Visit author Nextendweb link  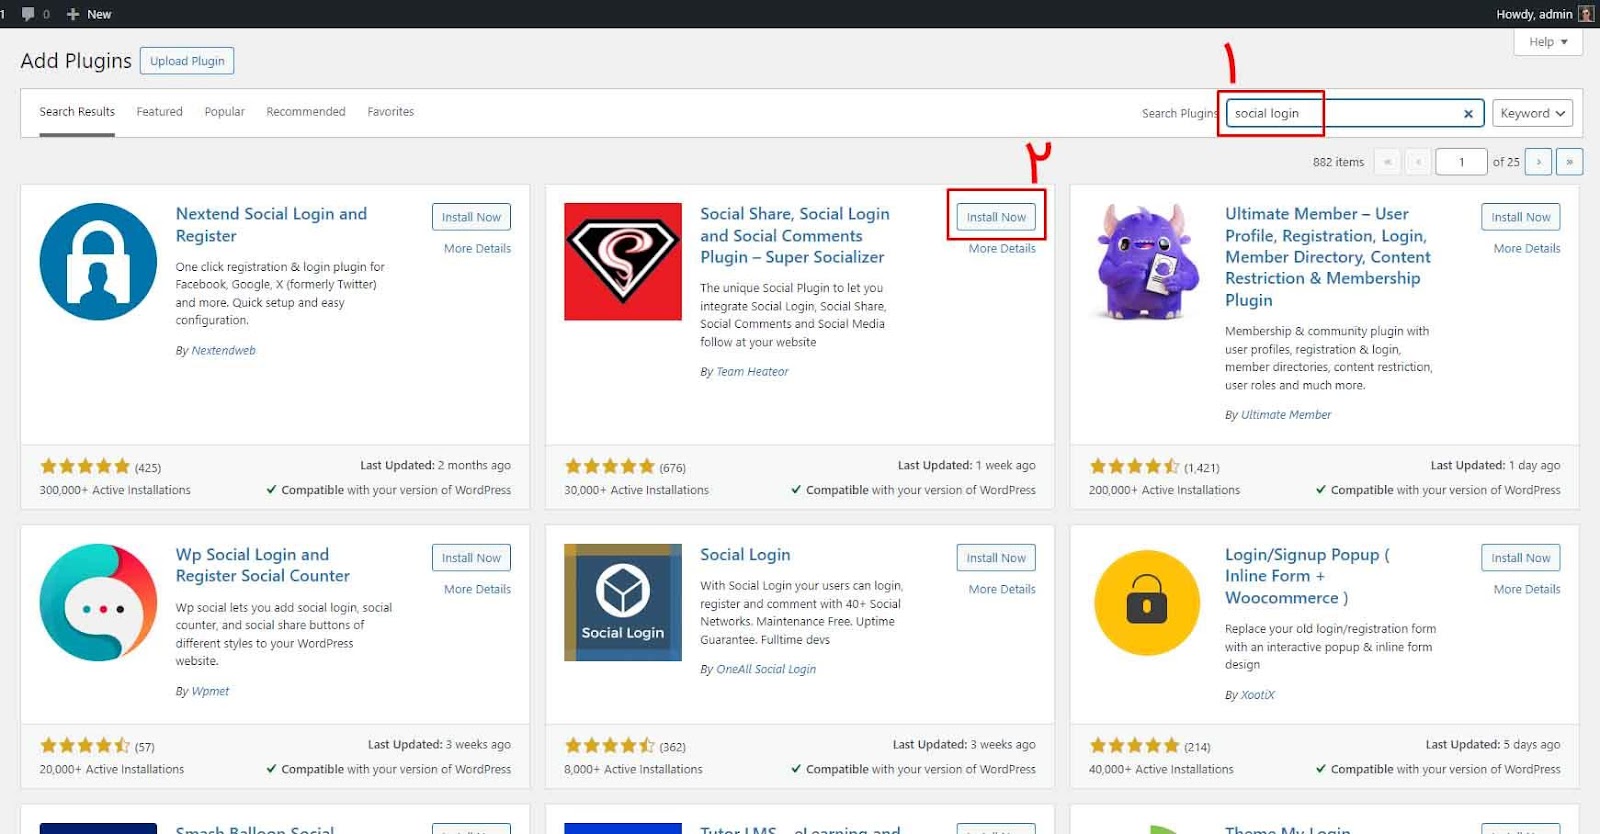(223, 351)
